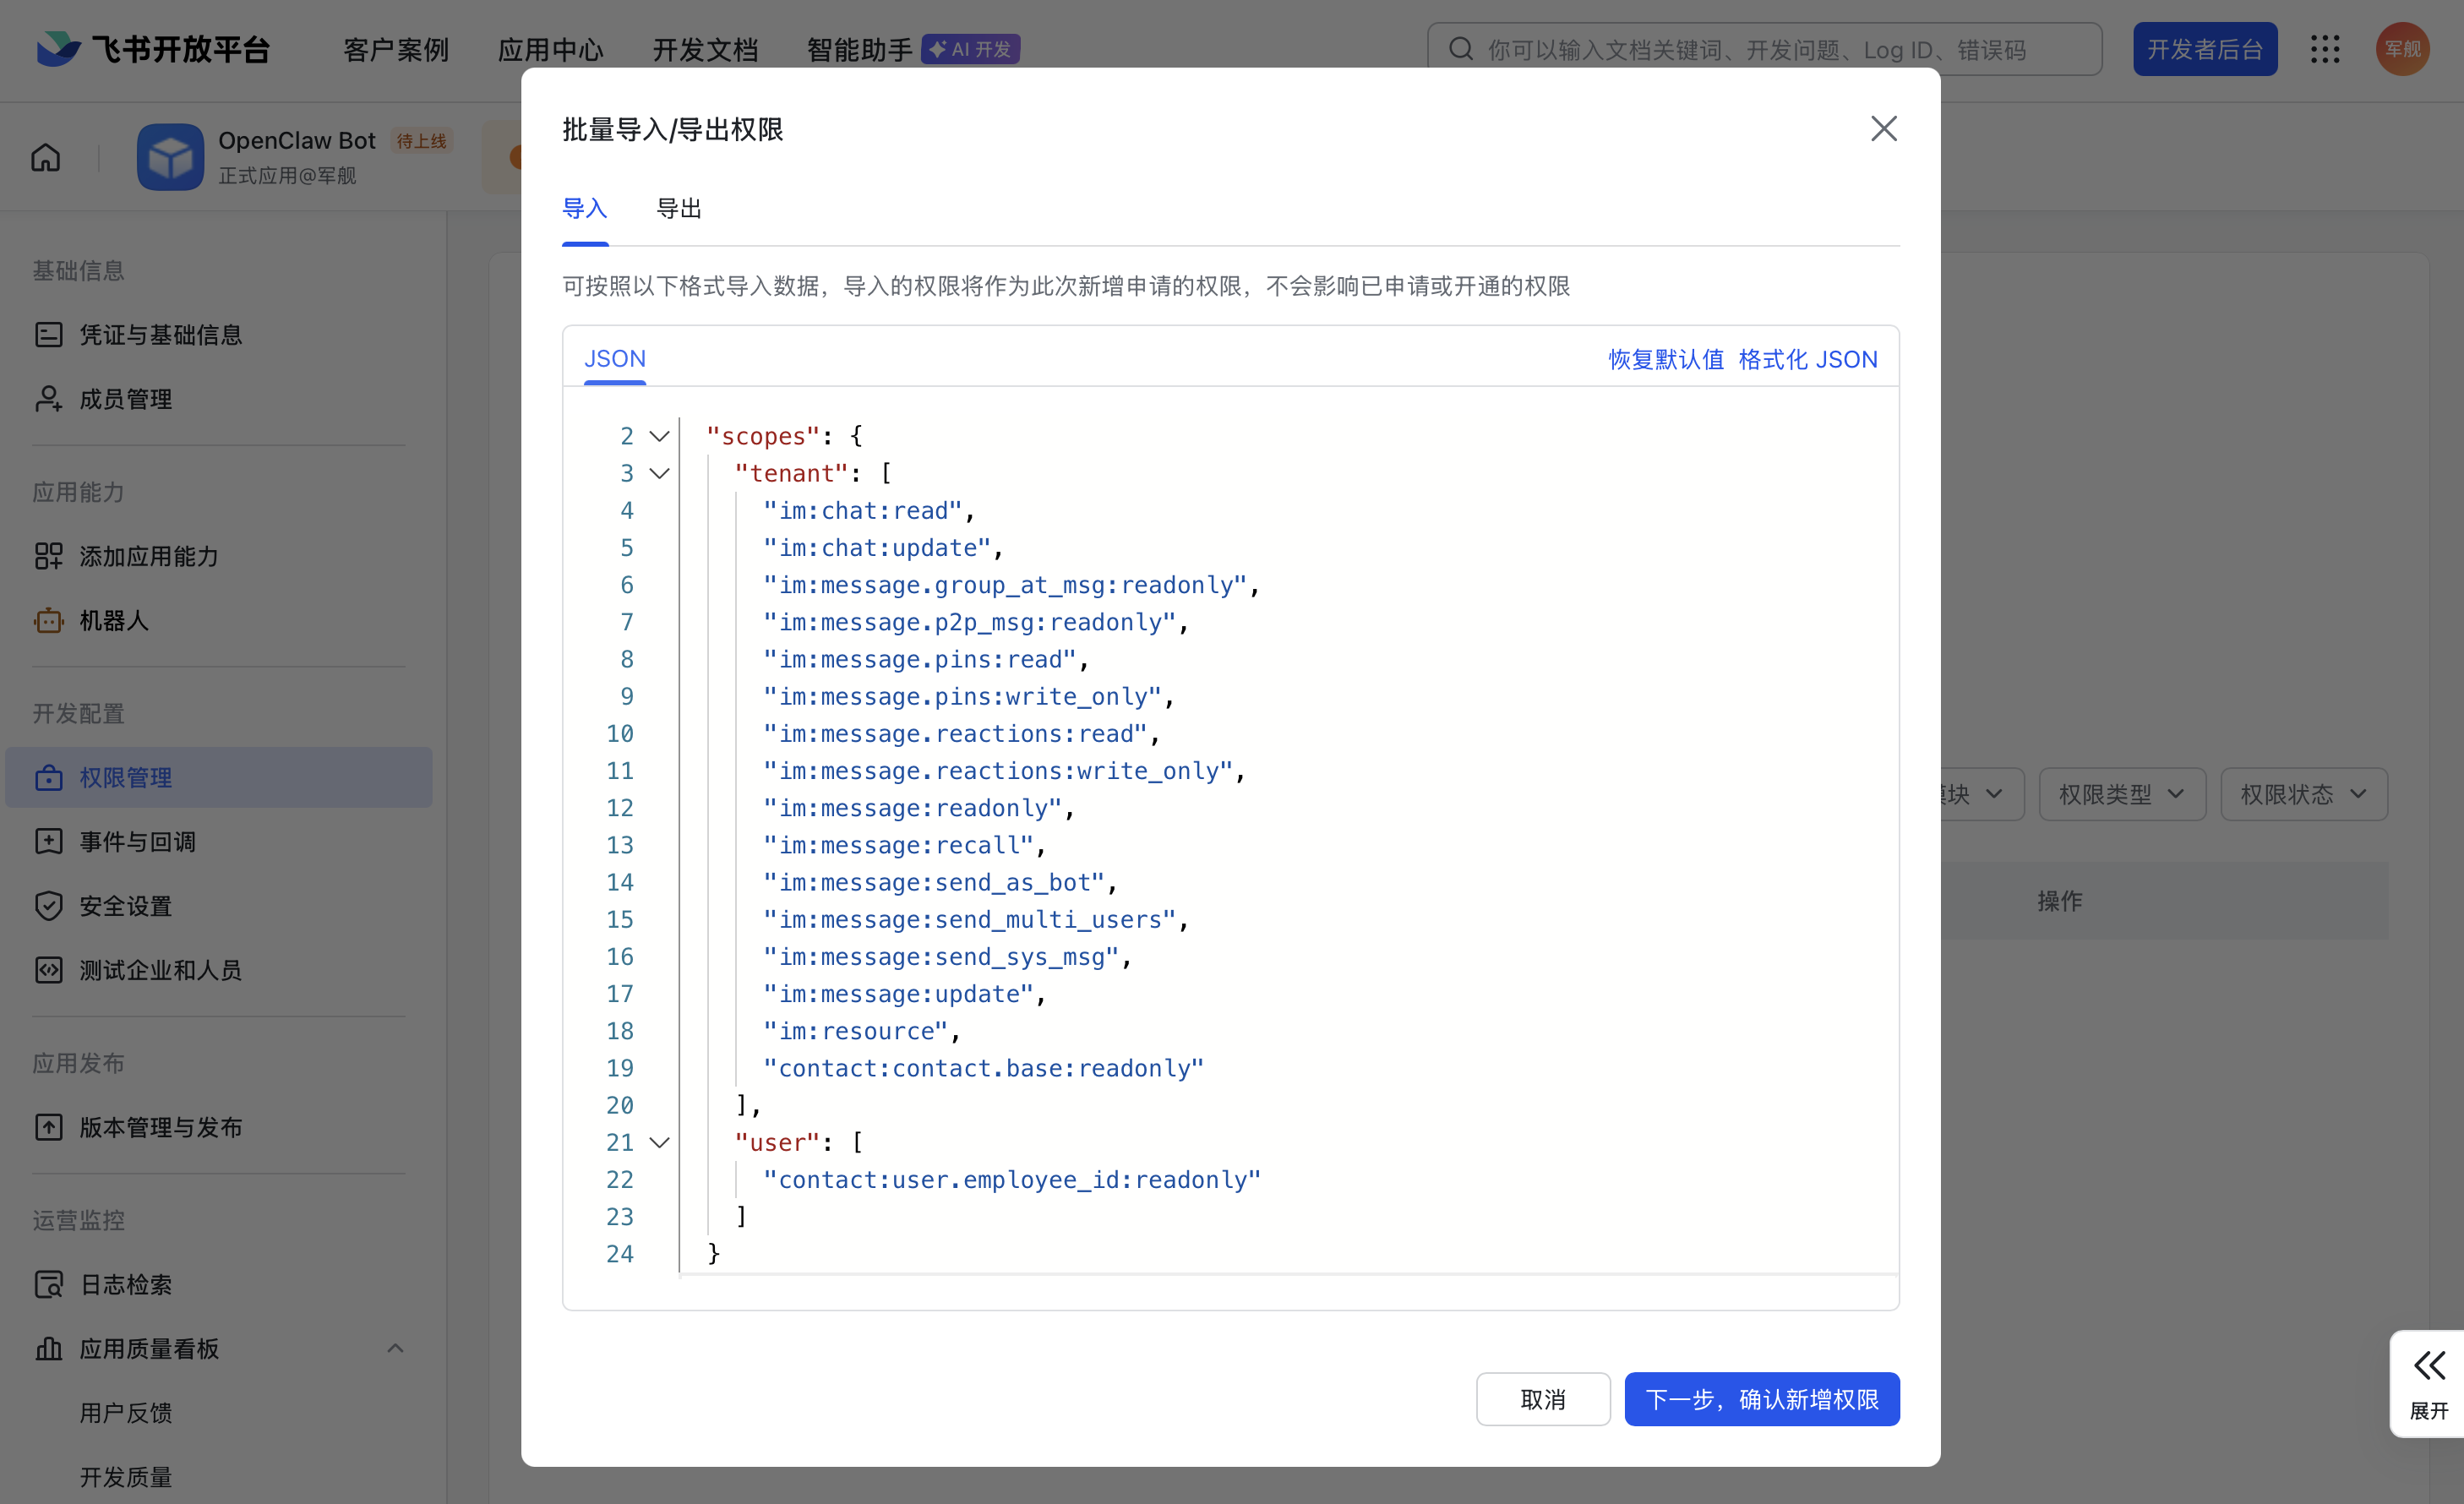Collapse the "scopes" fold arrow at line 2

[659, 436]
